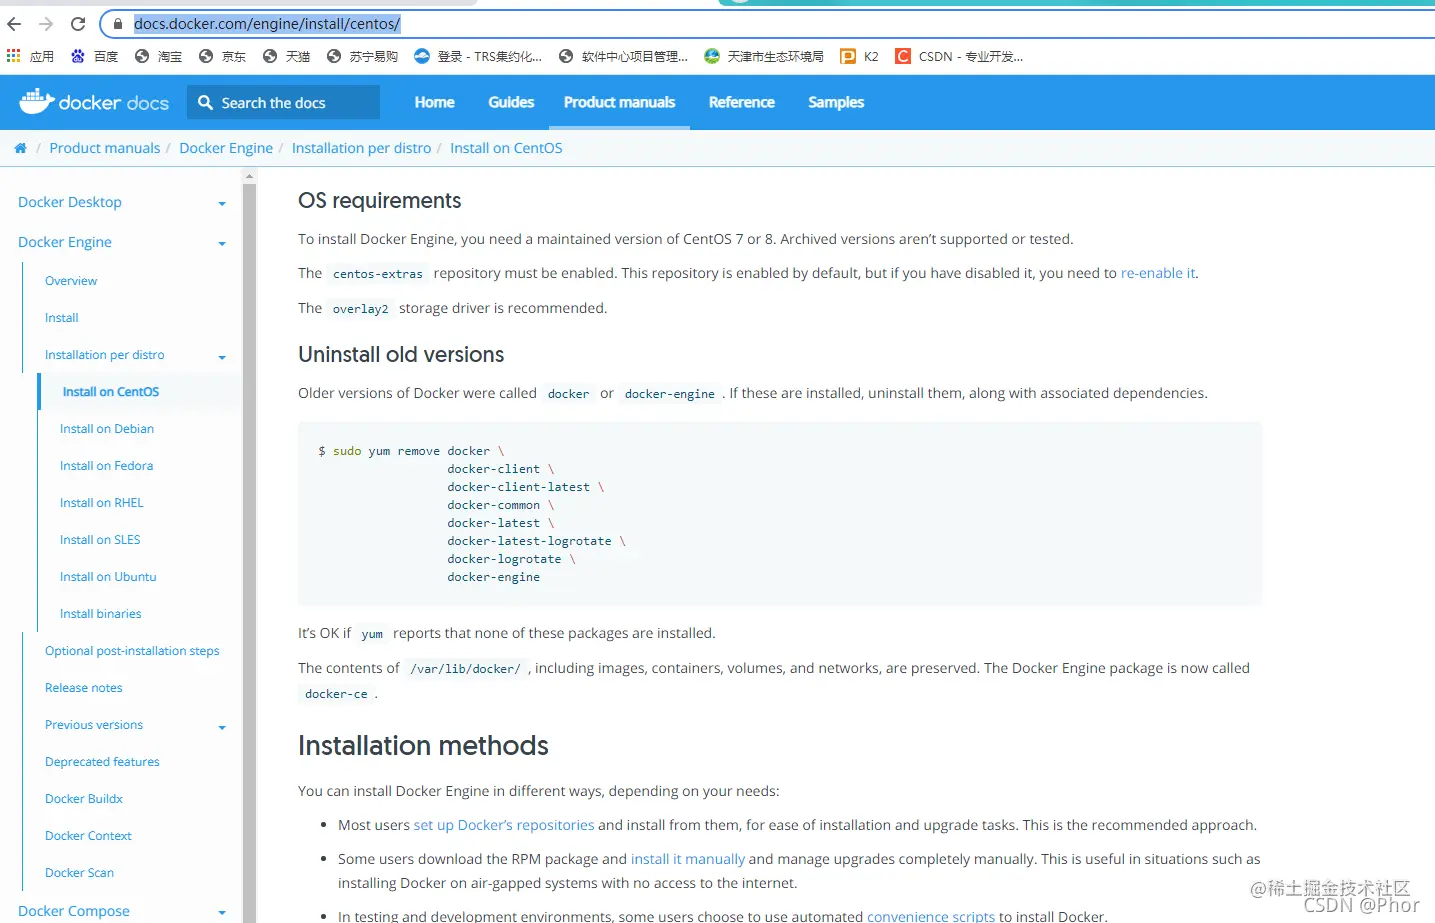Open Docker Buildx in sidebar
Screen dimensions: 1435x923
84,799
